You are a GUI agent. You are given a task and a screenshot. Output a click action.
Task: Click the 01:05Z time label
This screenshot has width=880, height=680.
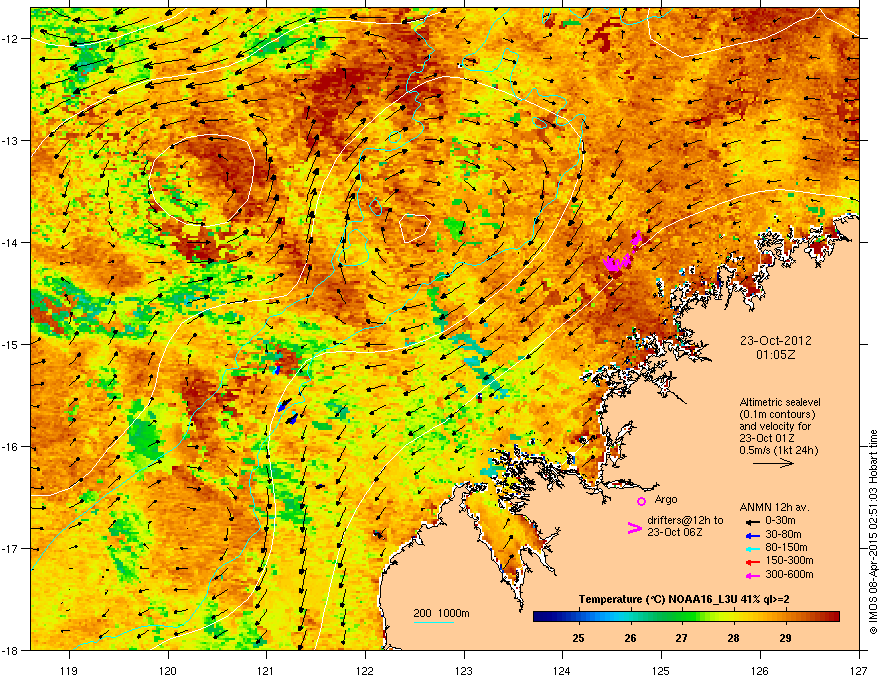coord(776,355)
